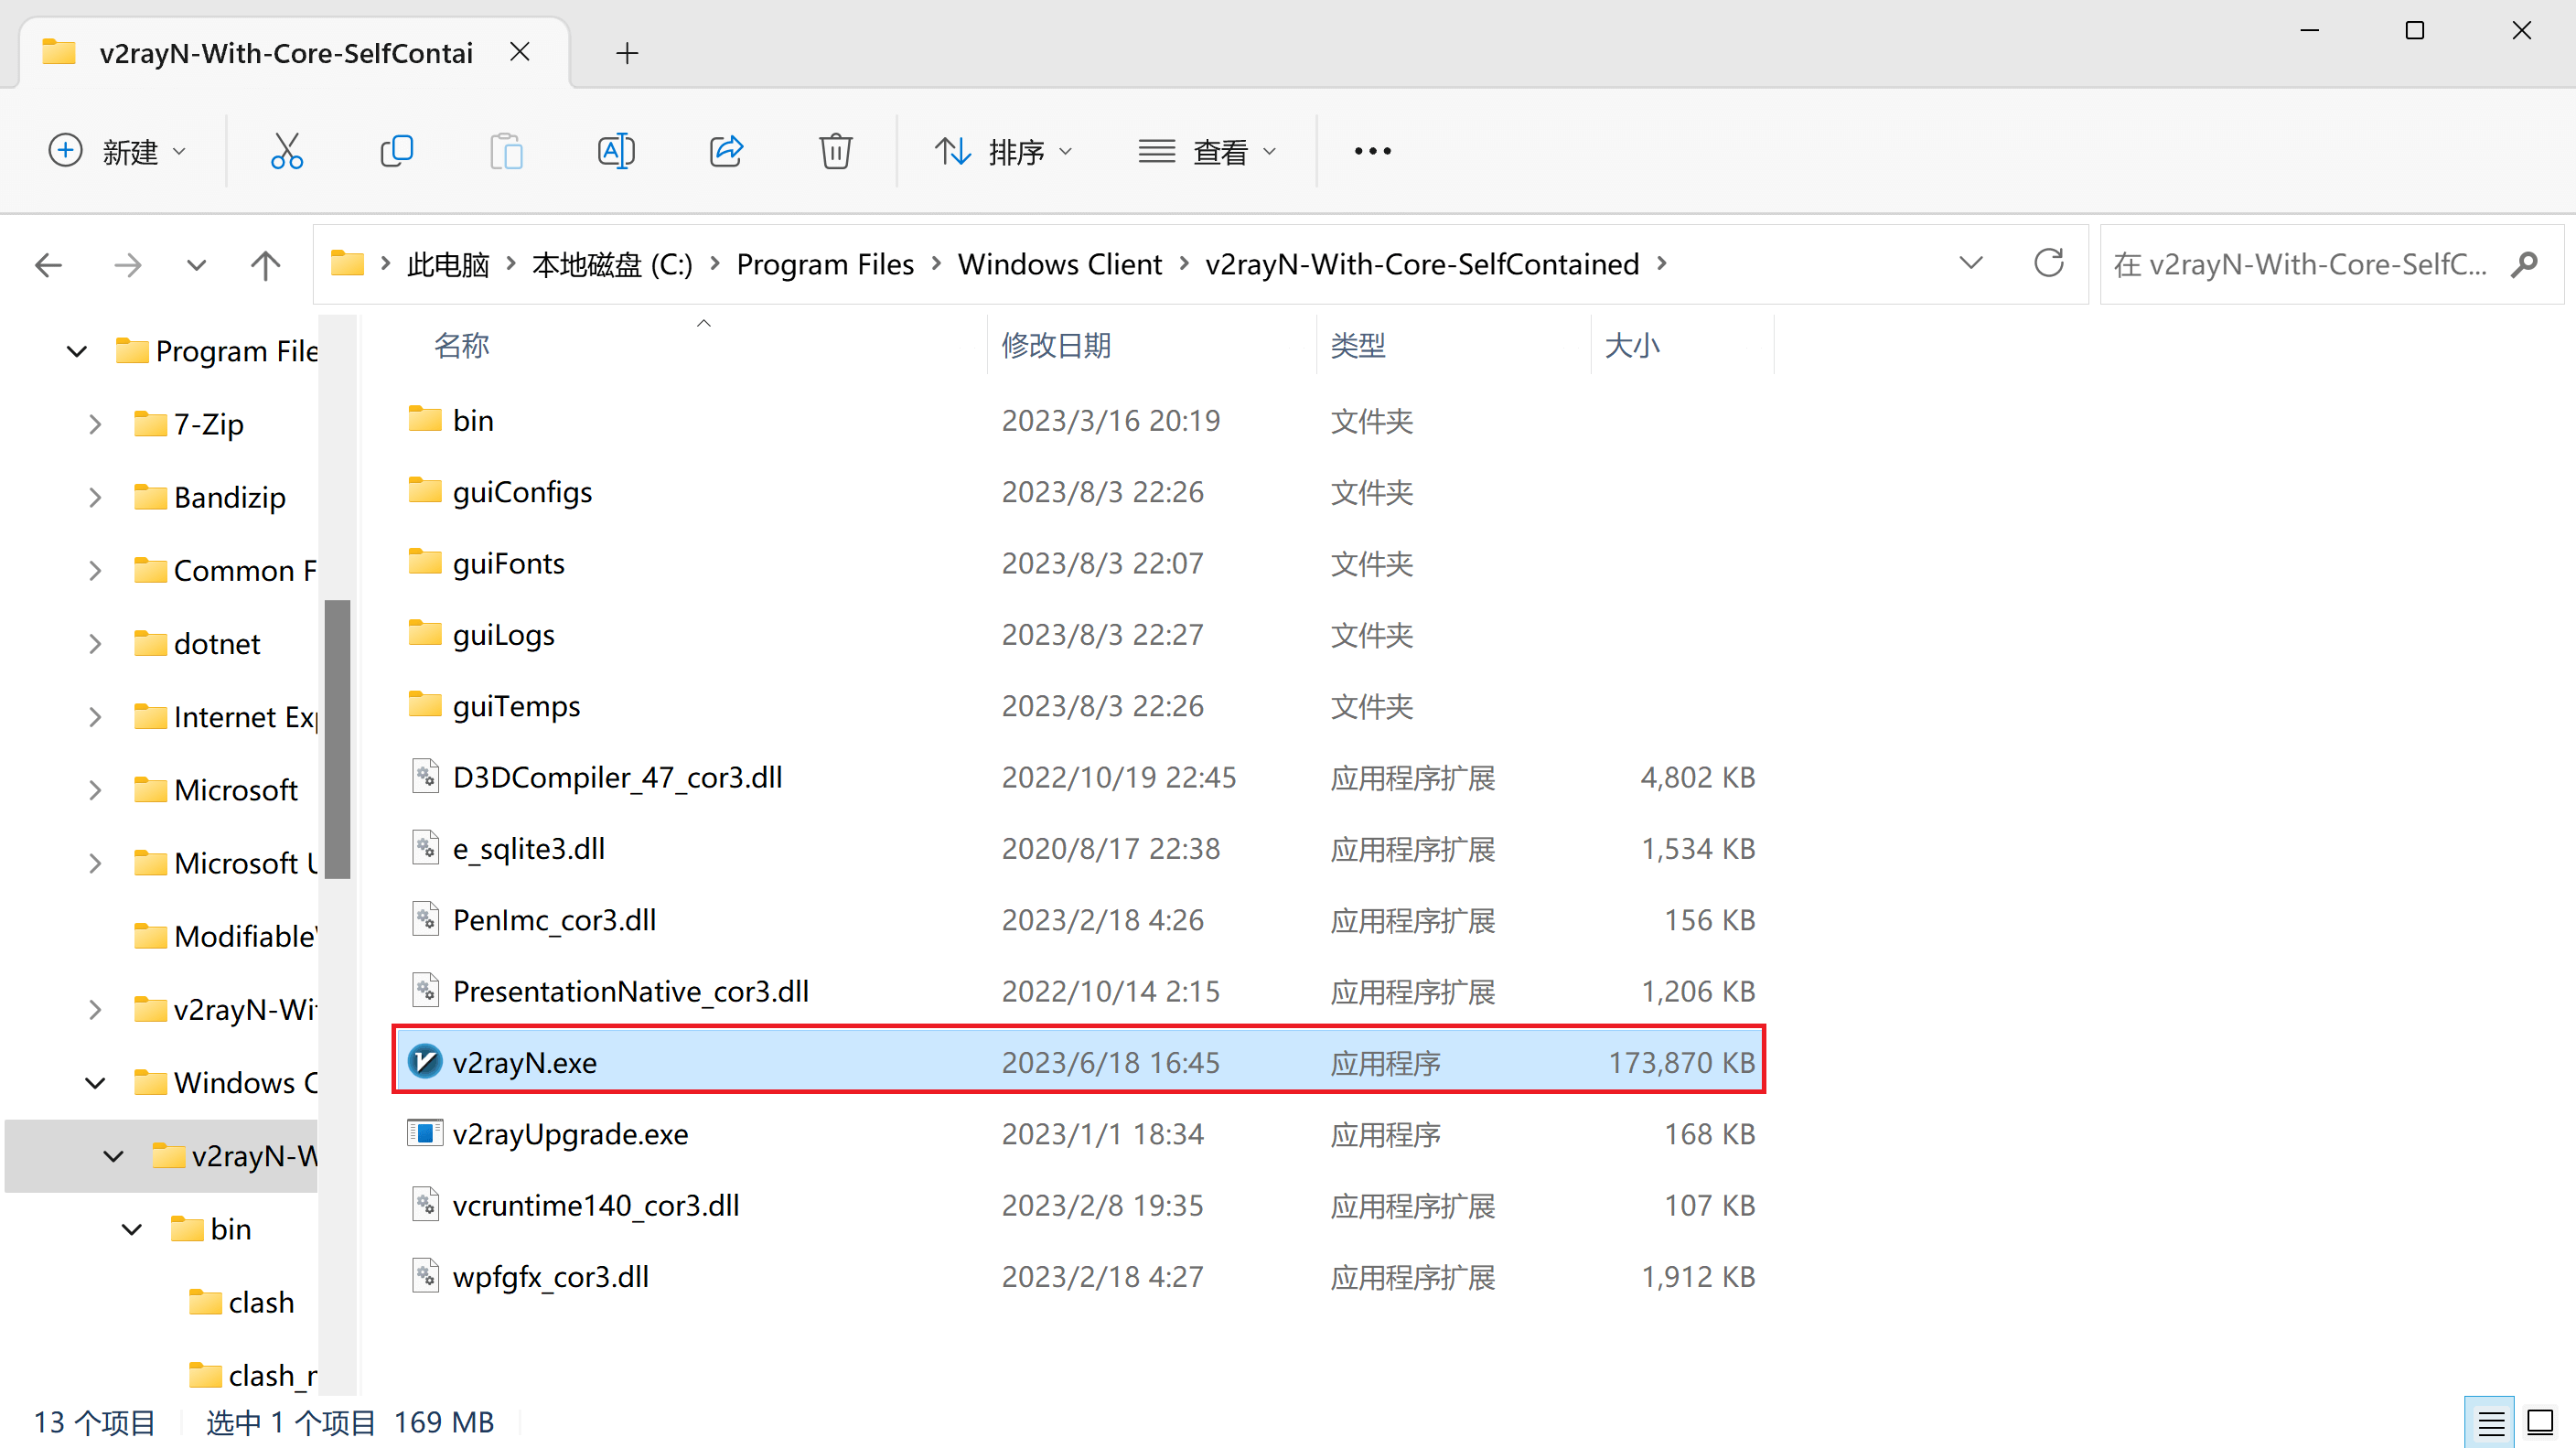Click the new item button
This screenshot has height=1448, width=2576.
pyautogui.click(x=117, y=150)
